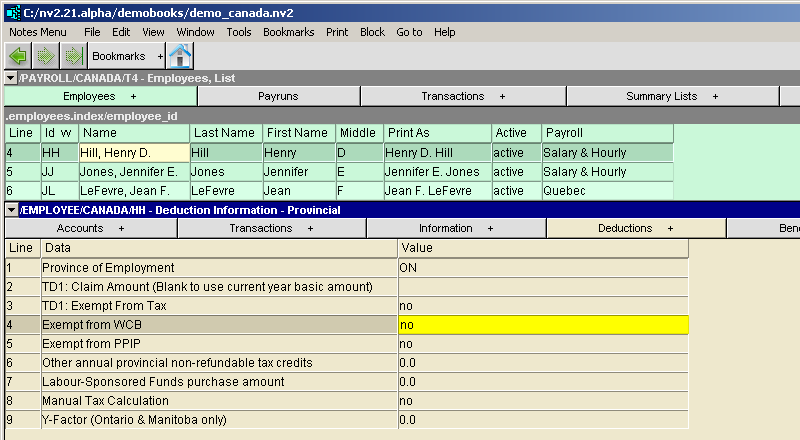
Task: Click the green back arrow icon
Action: 17,56
